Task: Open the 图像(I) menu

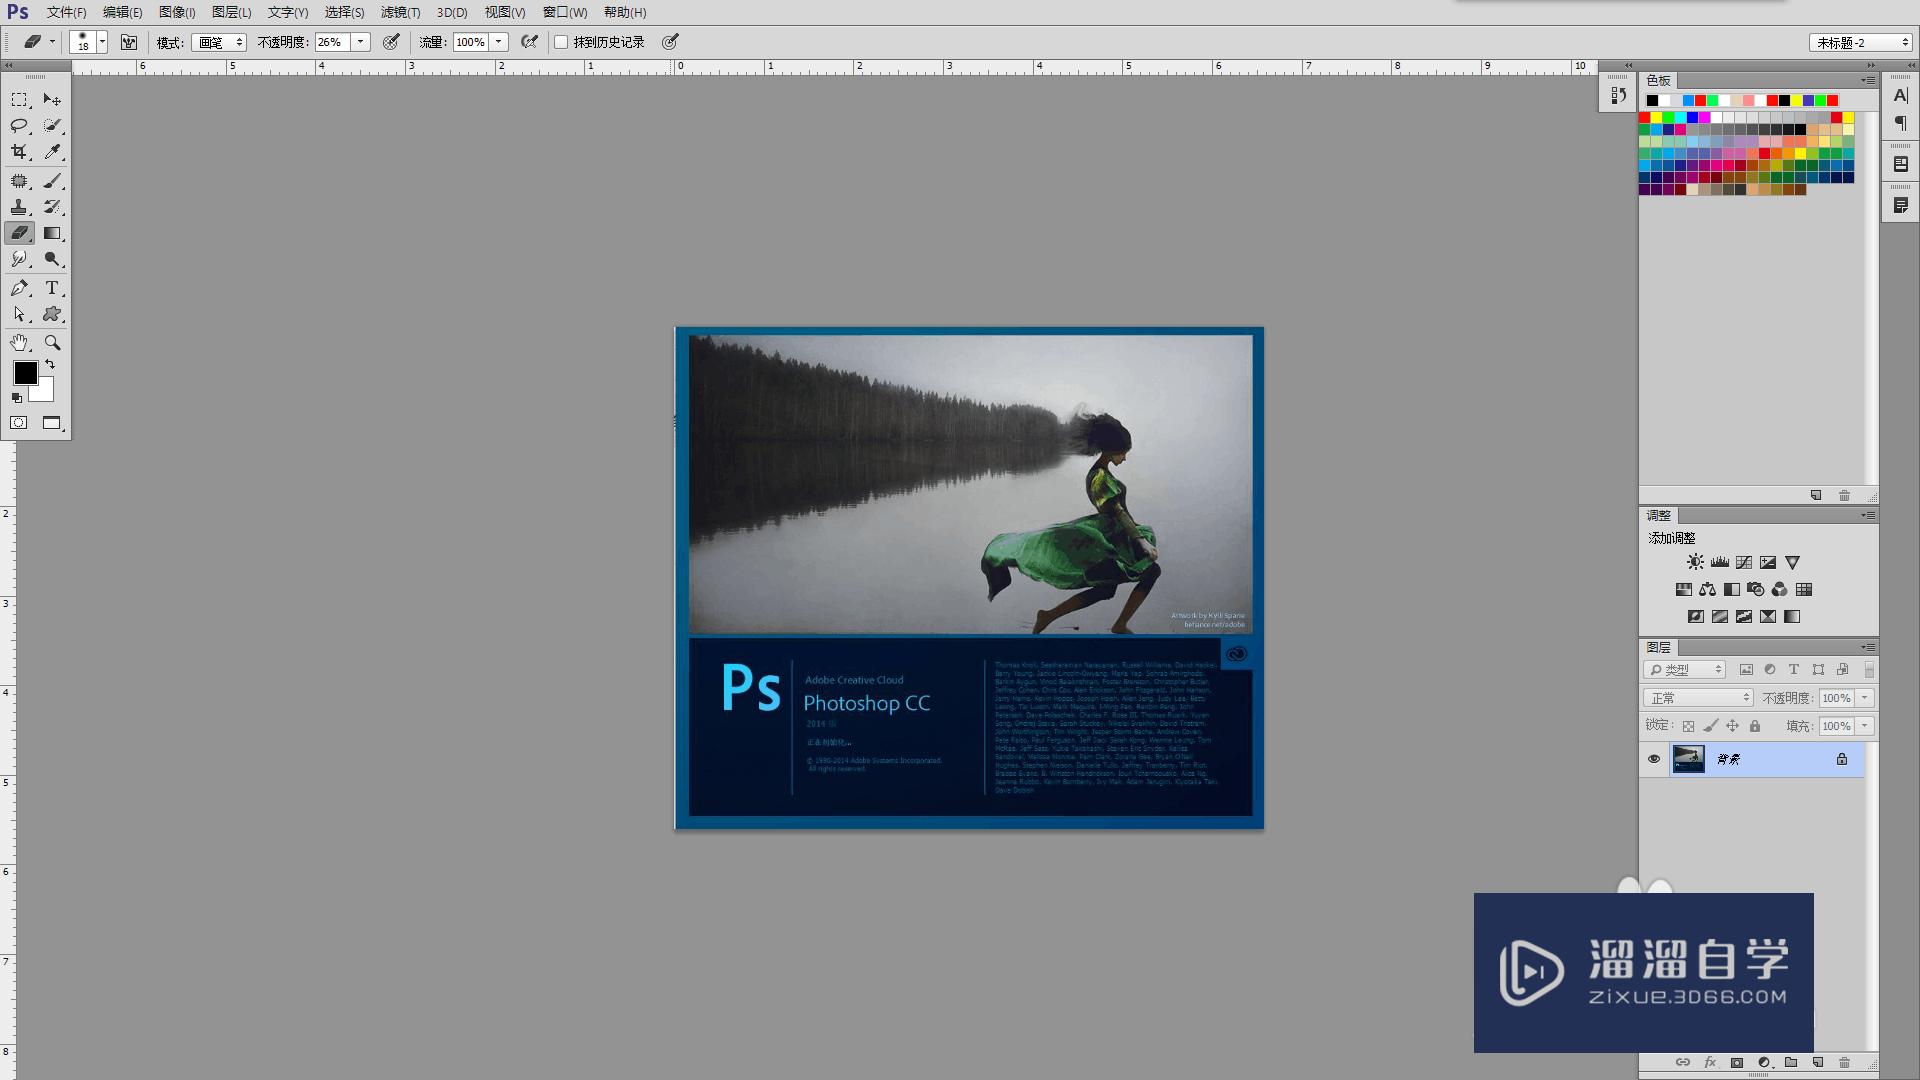Action: pos(178,12)
